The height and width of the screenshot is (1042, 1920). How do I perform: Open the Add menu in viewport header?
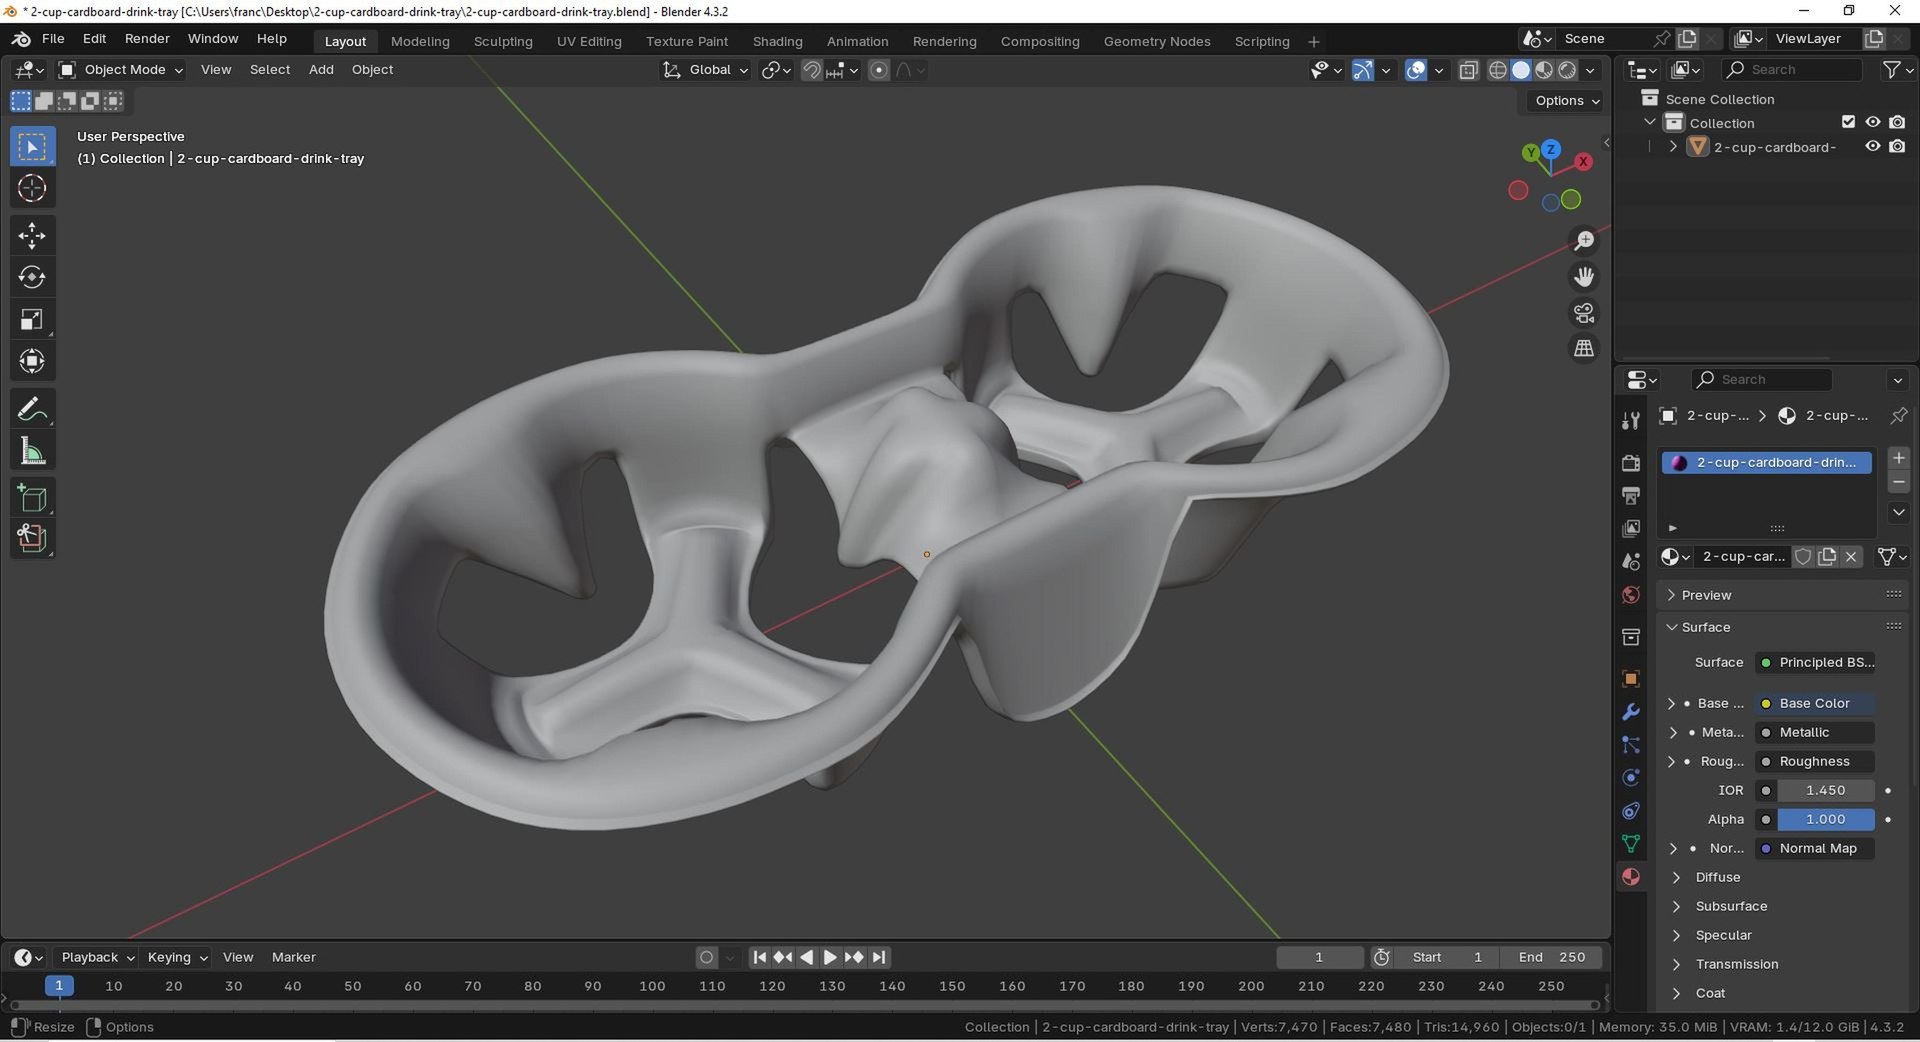click(321, 70)
